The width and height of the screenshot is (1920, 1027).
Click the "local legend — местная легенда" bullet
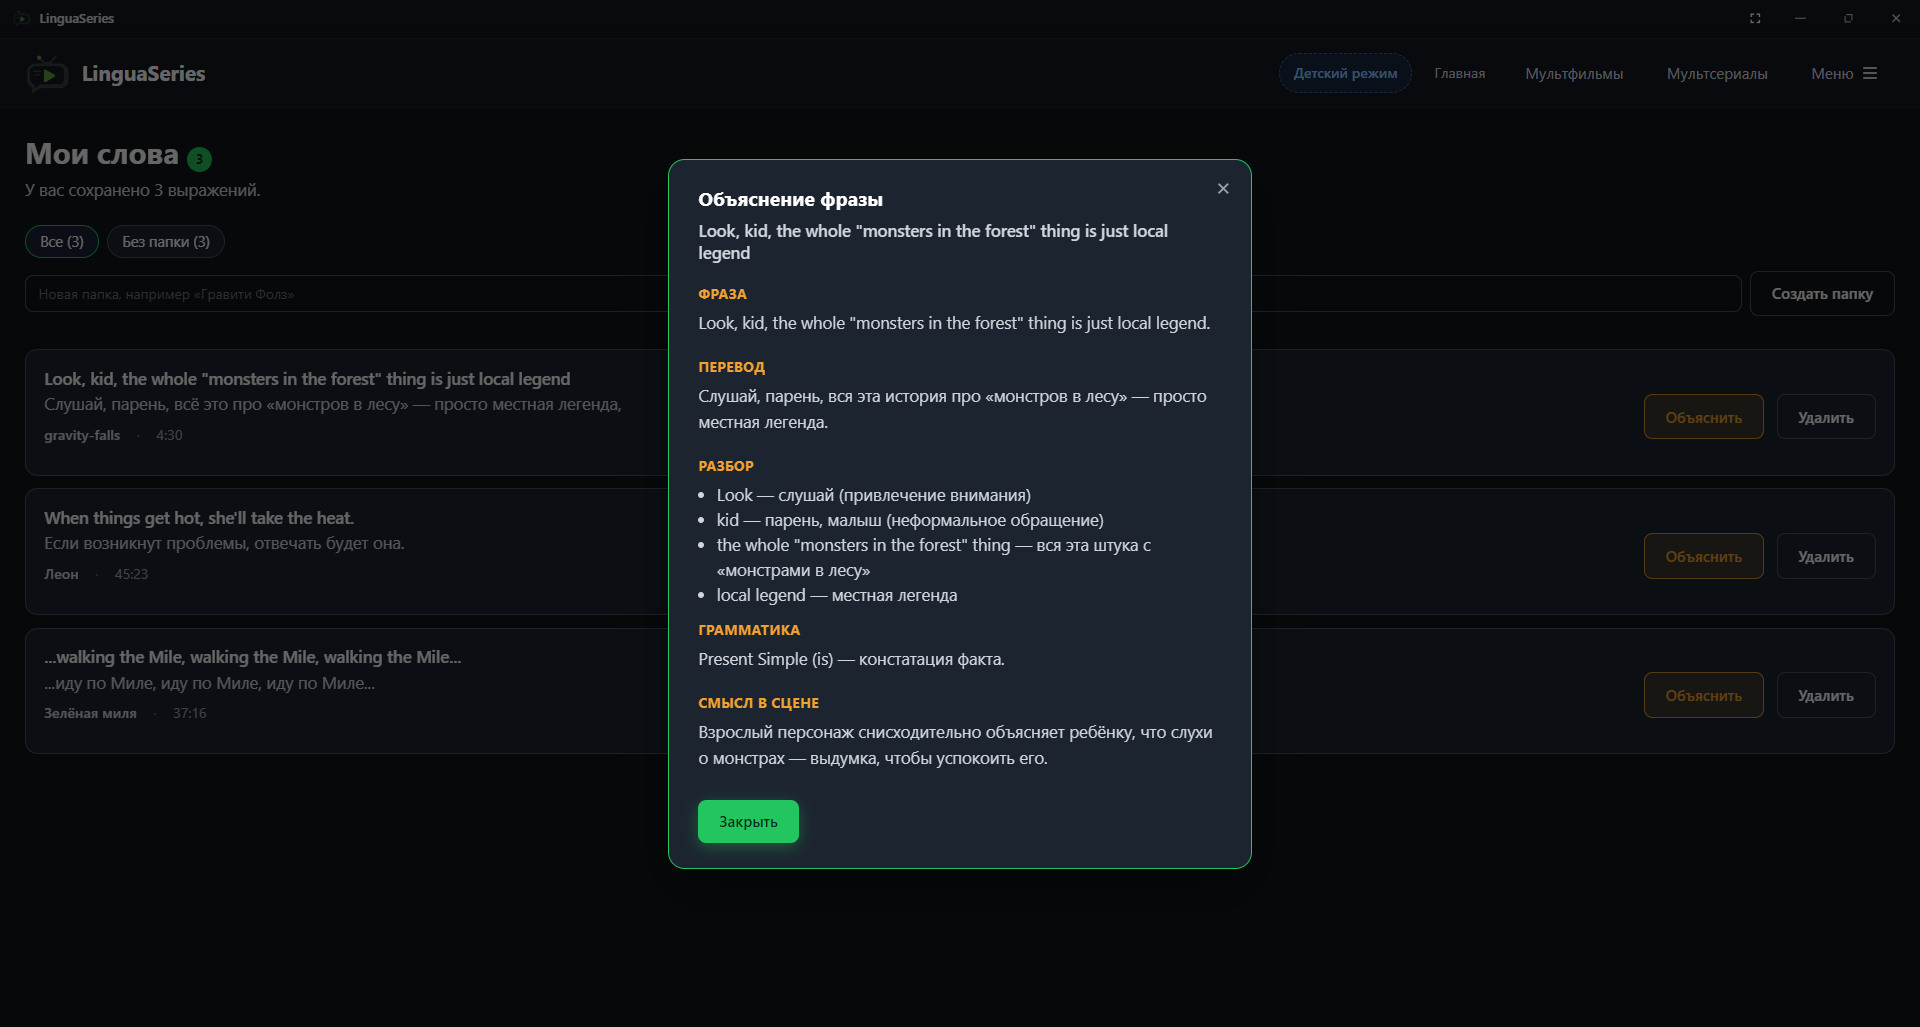837,595
